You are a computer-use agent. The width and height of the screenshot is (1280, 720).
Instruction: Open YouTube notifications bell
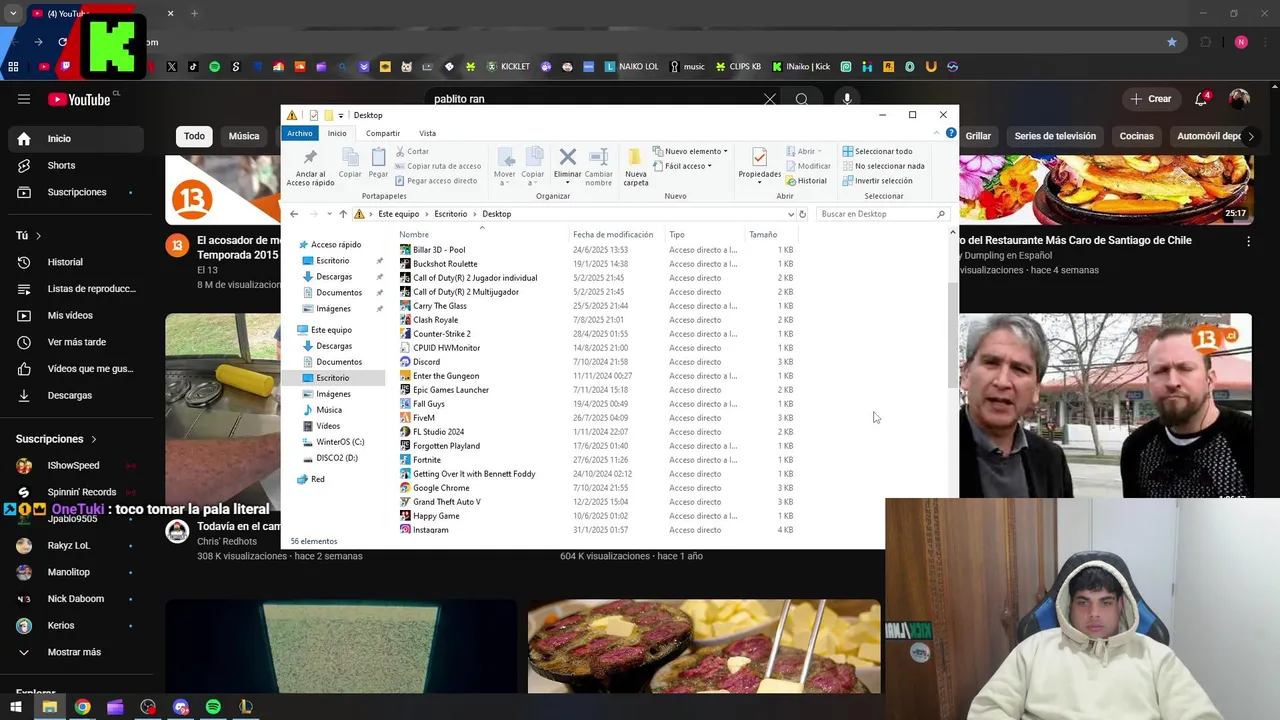pyautogui.click(x=1201, y=99)
